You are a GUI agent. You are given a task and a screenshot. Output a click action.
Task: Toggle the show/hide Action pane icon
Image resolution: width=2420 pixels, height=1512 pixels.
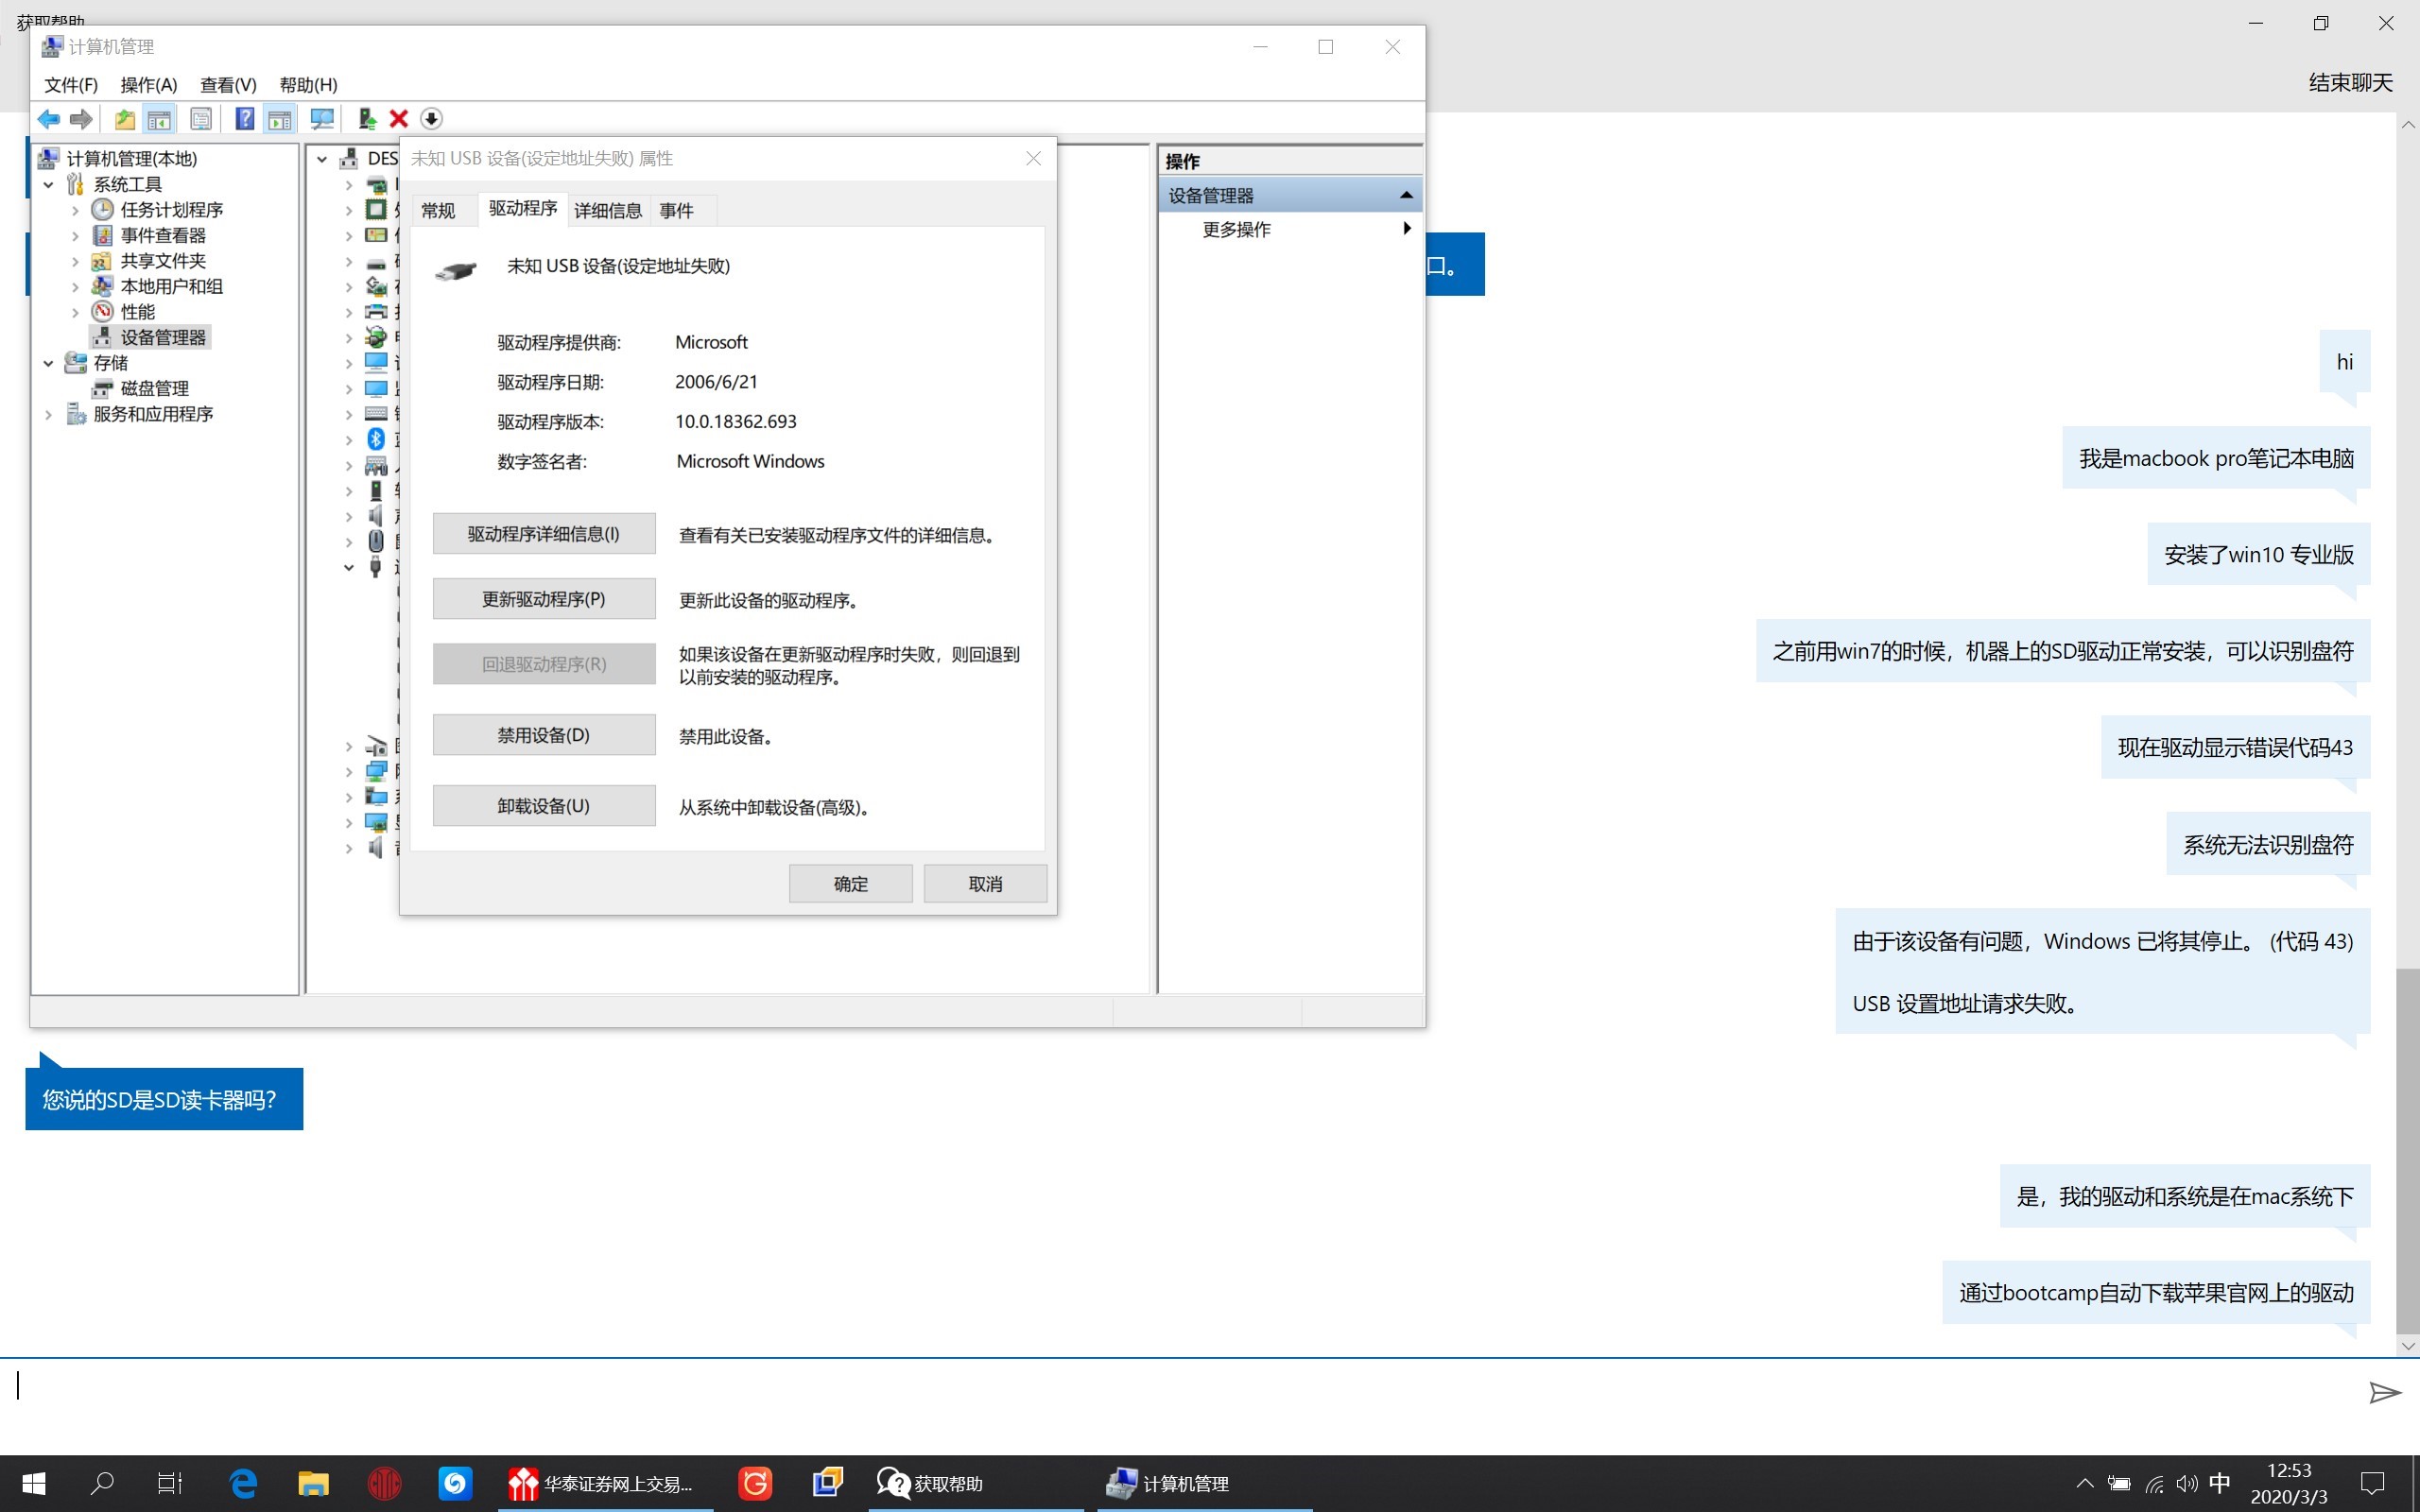[x=280, y=119]
